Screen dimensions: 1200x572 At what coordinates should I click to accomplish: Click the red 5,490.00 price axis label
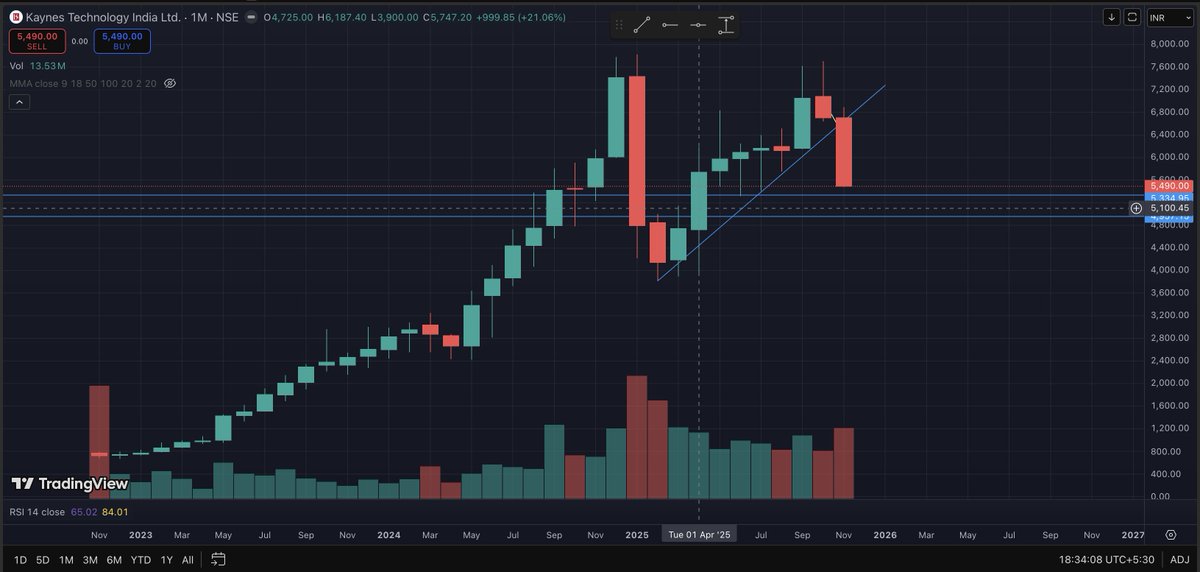(x=1169, y=186)
